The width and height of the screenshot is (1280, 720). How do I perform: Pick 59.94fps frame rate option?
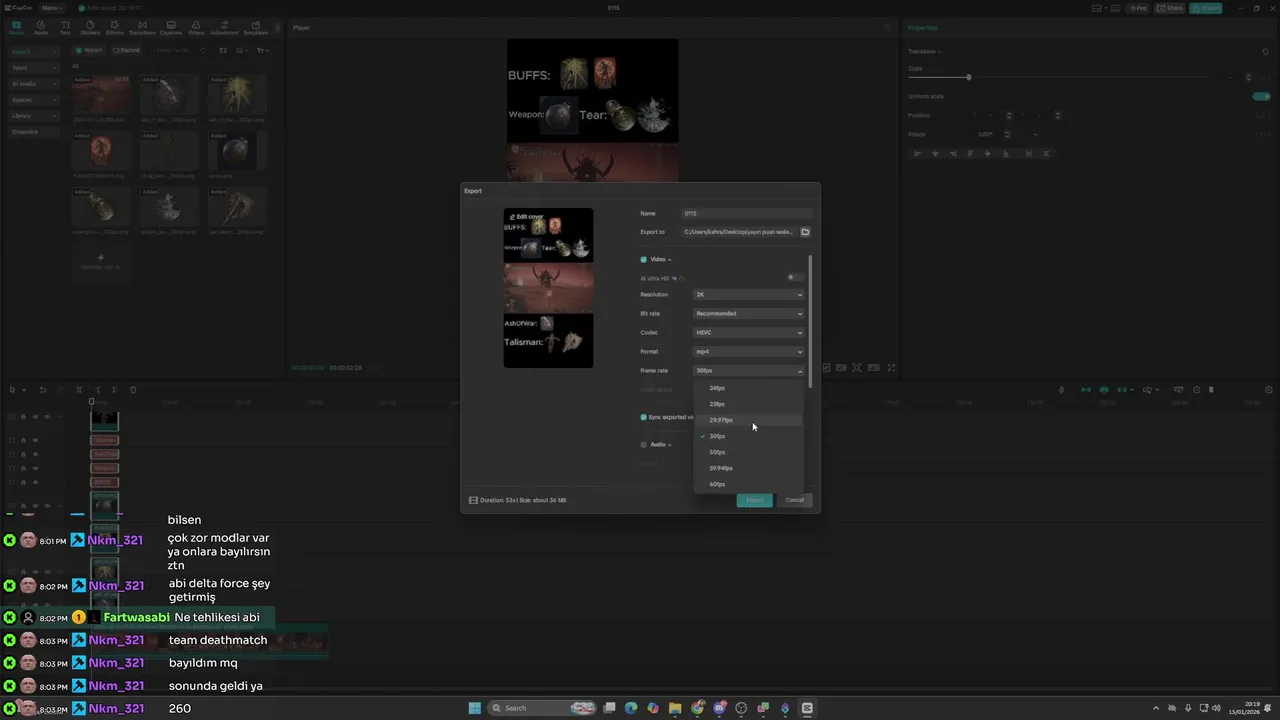pyautogui.click(x=748, y=468)
